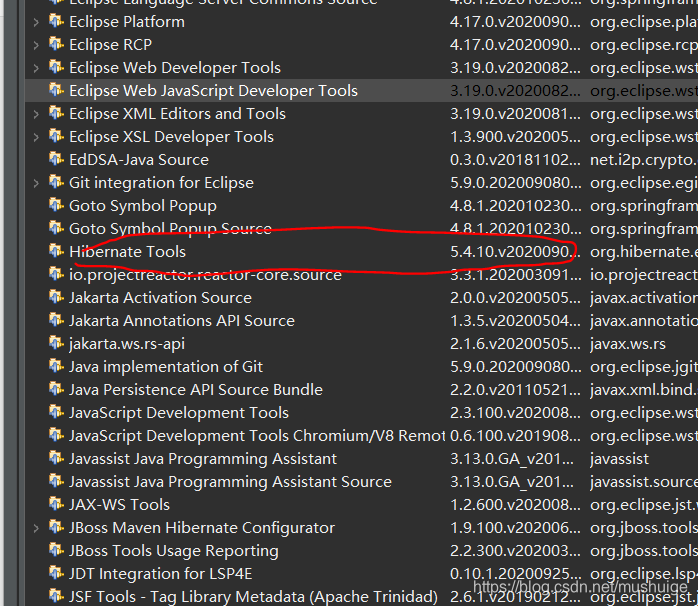Select JBoss Tools Usage Reporting row
Image resolution: width=698 pixels, height=606 pixels.
(361, 551)
